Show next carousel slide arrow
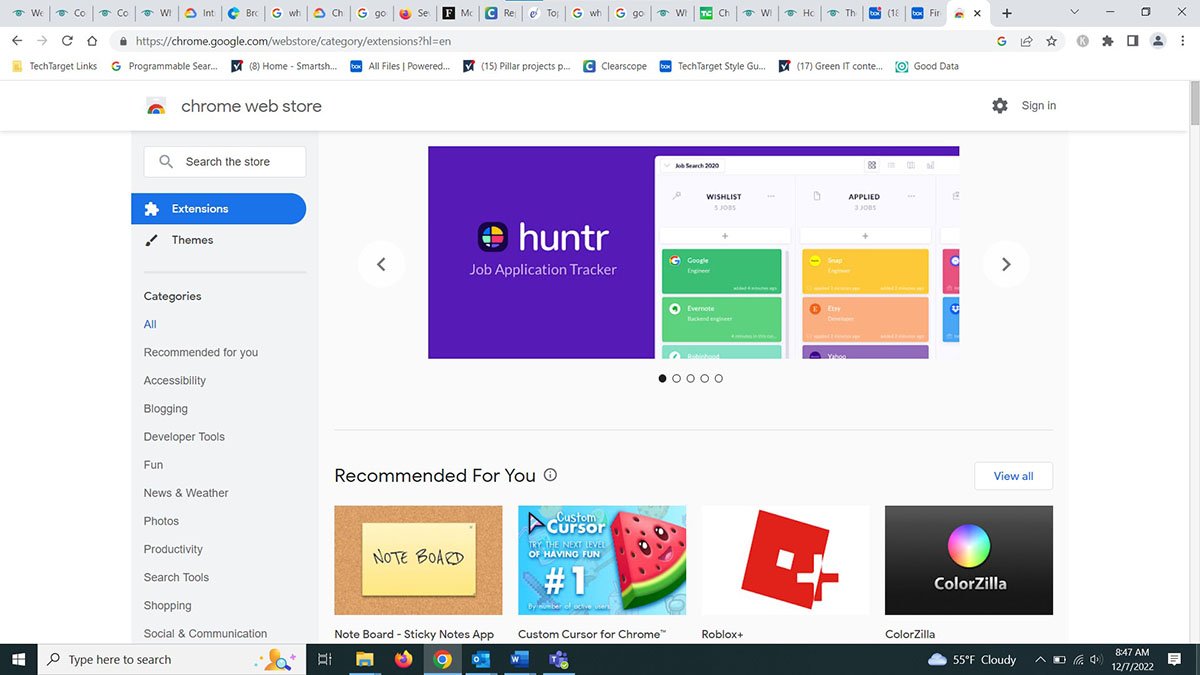 1006,264
